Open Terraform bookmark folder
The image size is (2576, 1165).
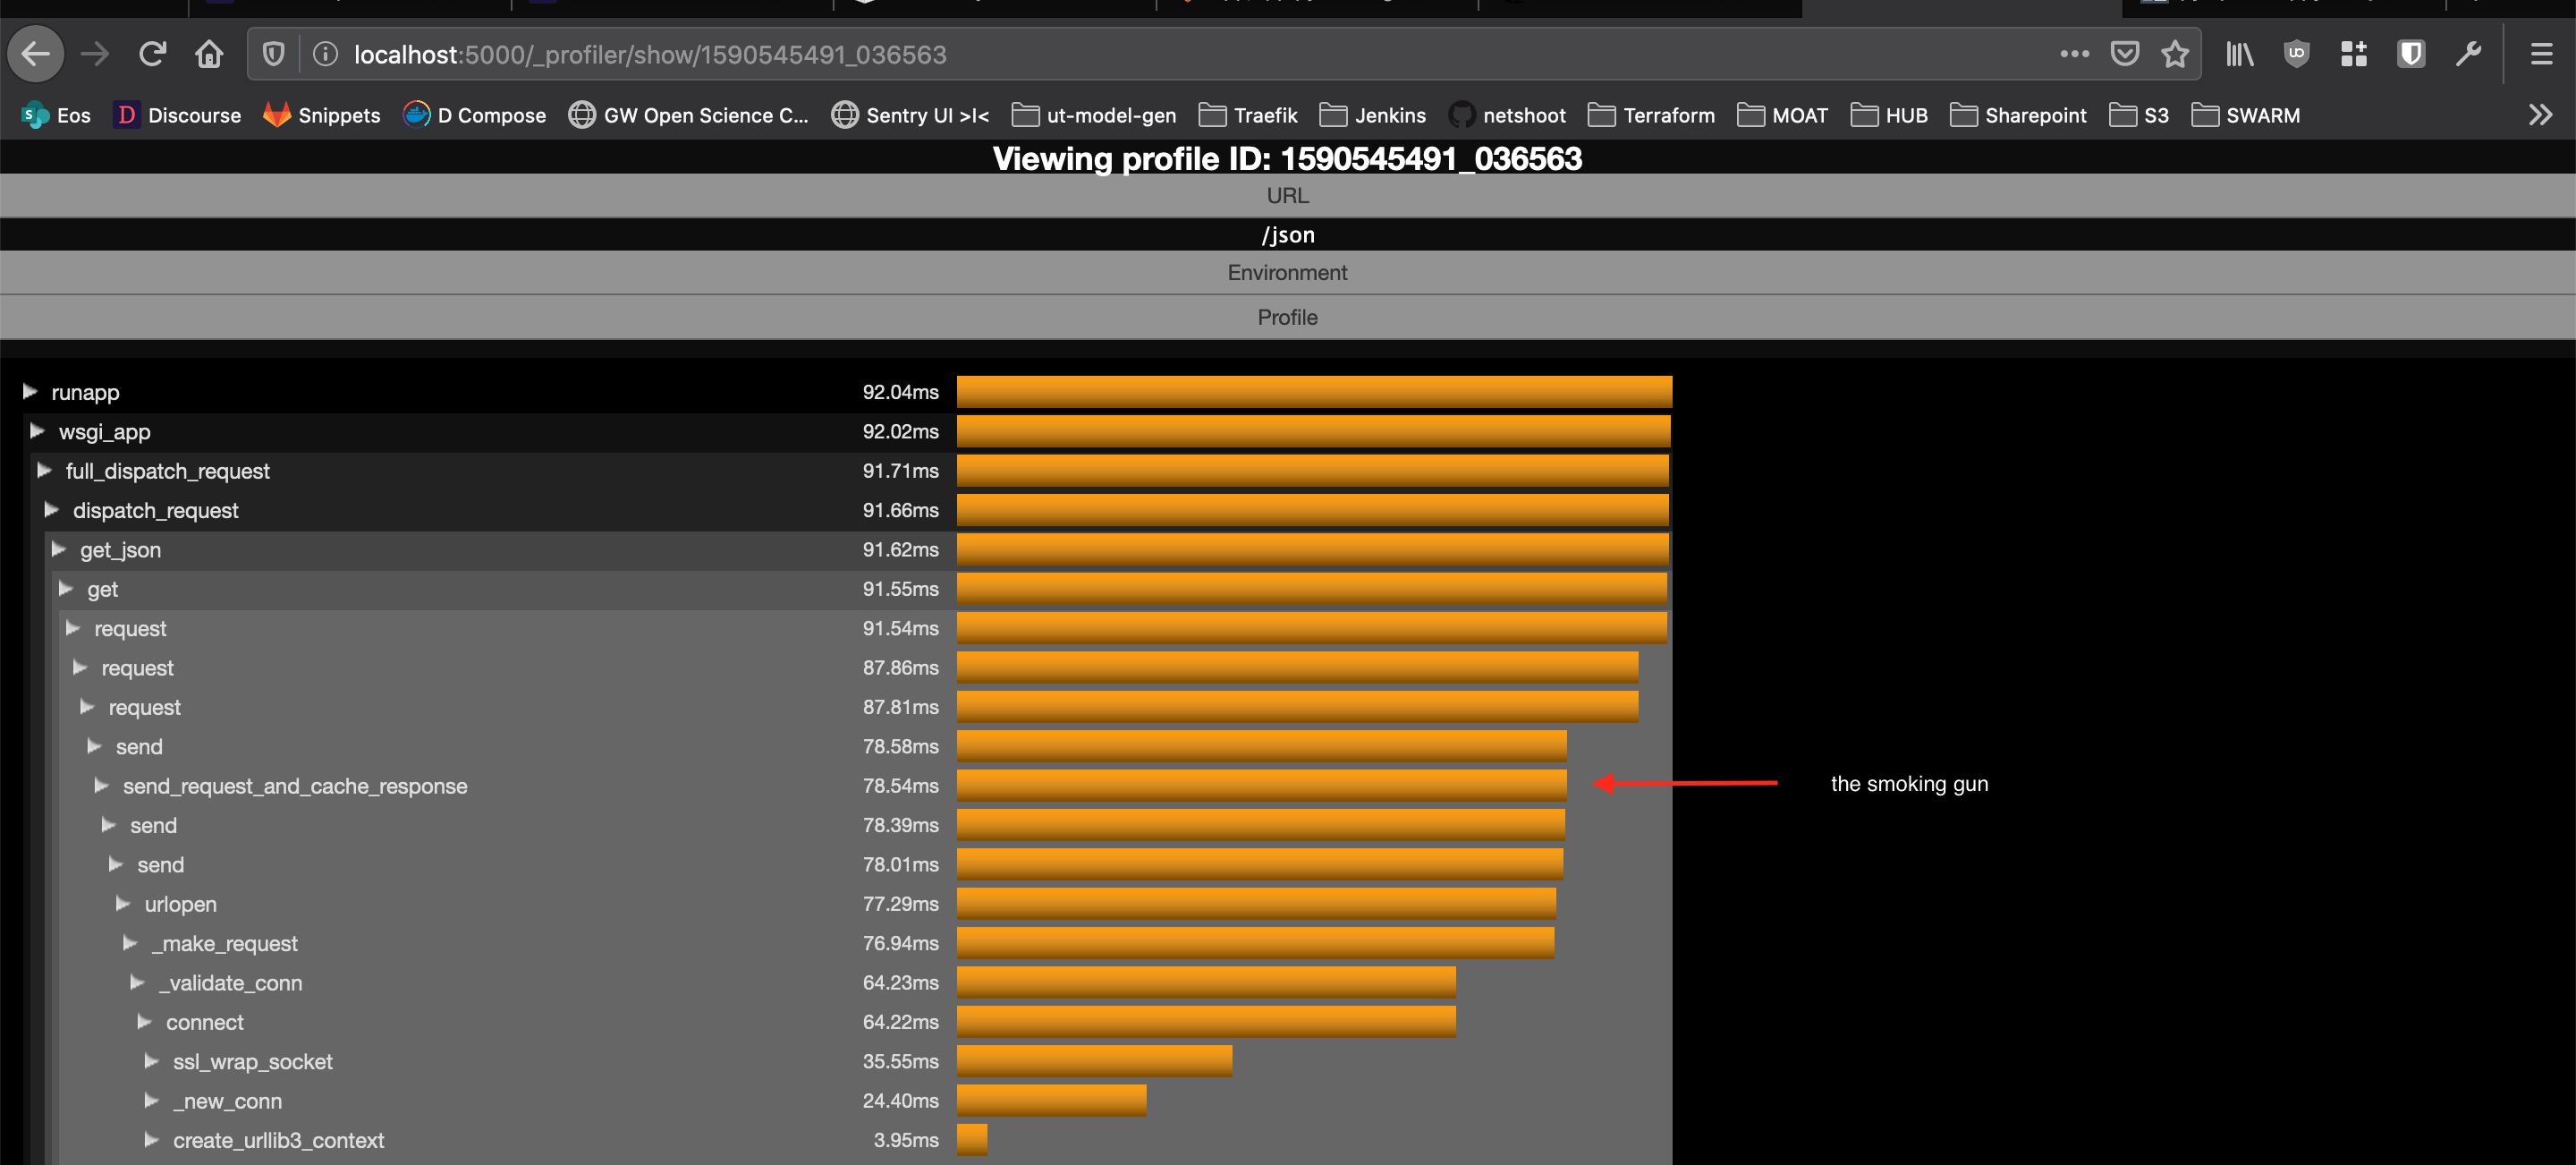coord(1651,115)
